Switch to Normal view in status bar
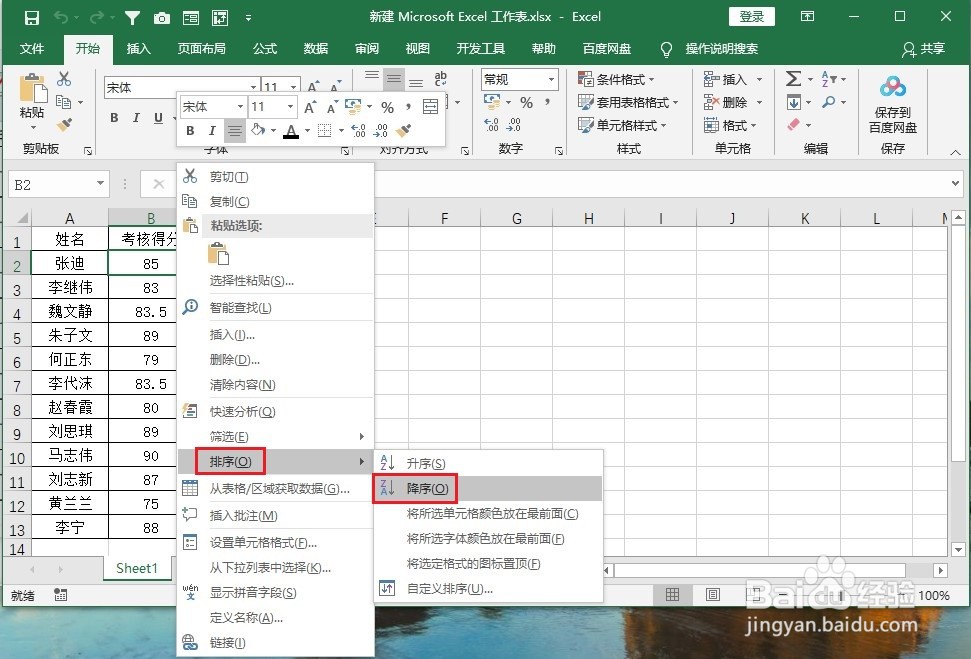Screen dimensions: 971x659 (x=673, y=595)
